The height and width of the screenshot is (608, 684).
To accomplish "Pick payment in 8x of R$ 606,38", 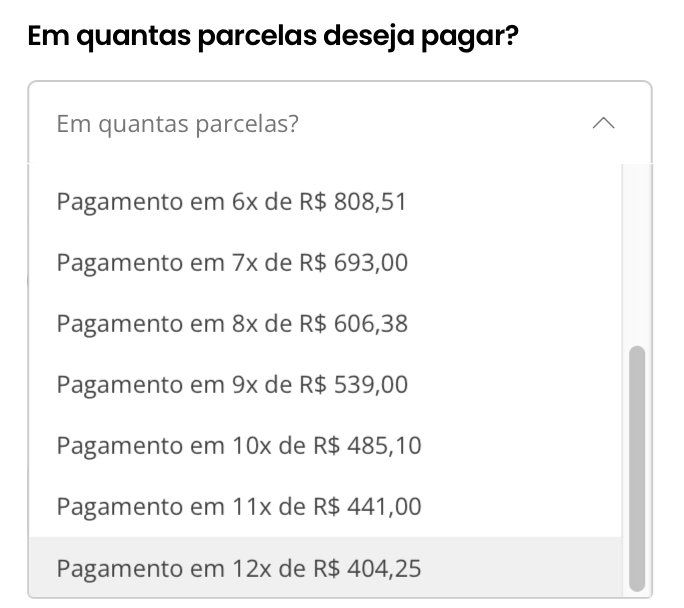I will pos(232,324).
